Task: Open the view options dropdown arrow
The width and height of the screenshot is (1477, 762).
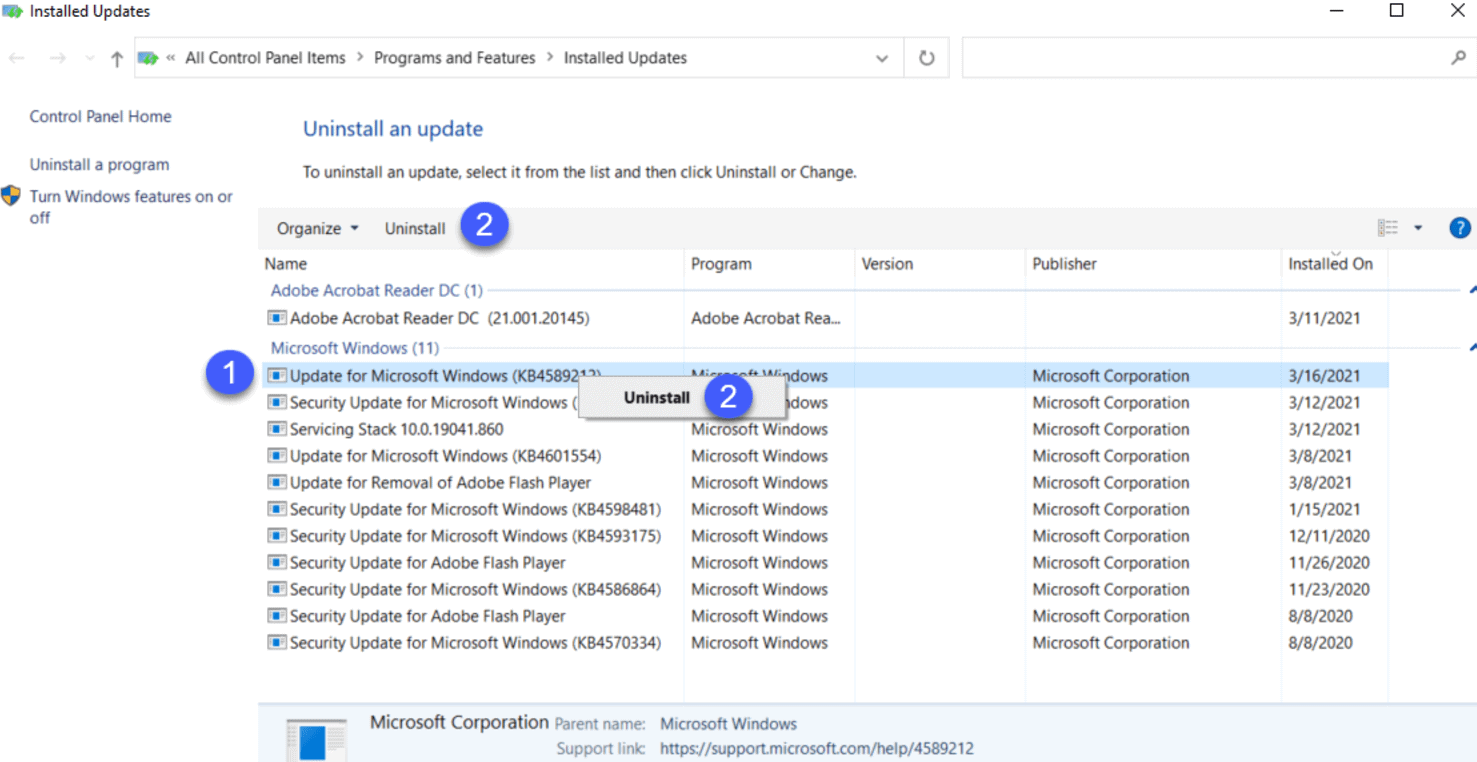Action: [1418, 228]
